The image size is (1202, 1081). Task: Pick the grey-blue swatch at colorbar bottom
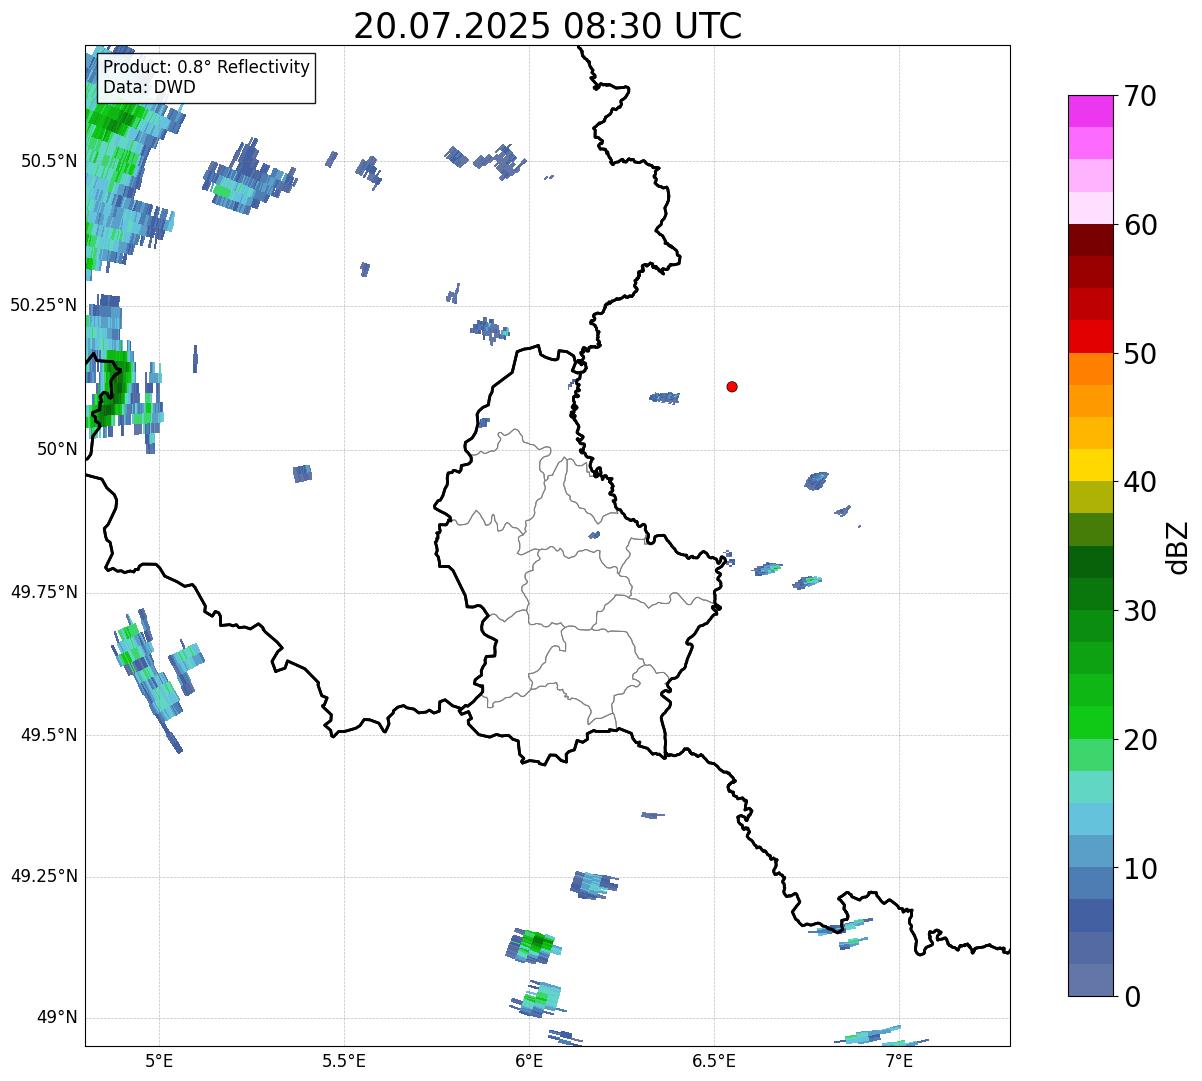tap(1091, 981)
